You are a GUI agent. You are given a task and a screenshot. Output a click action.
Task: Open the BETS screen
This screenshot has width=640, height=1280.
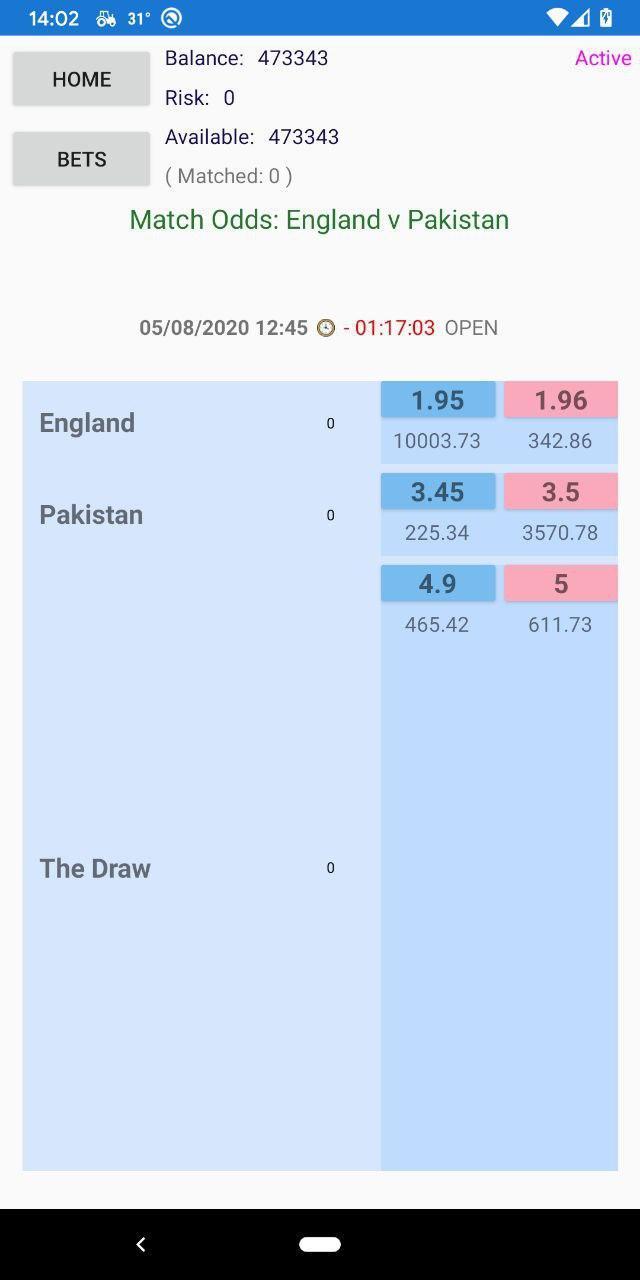[81, 159]
